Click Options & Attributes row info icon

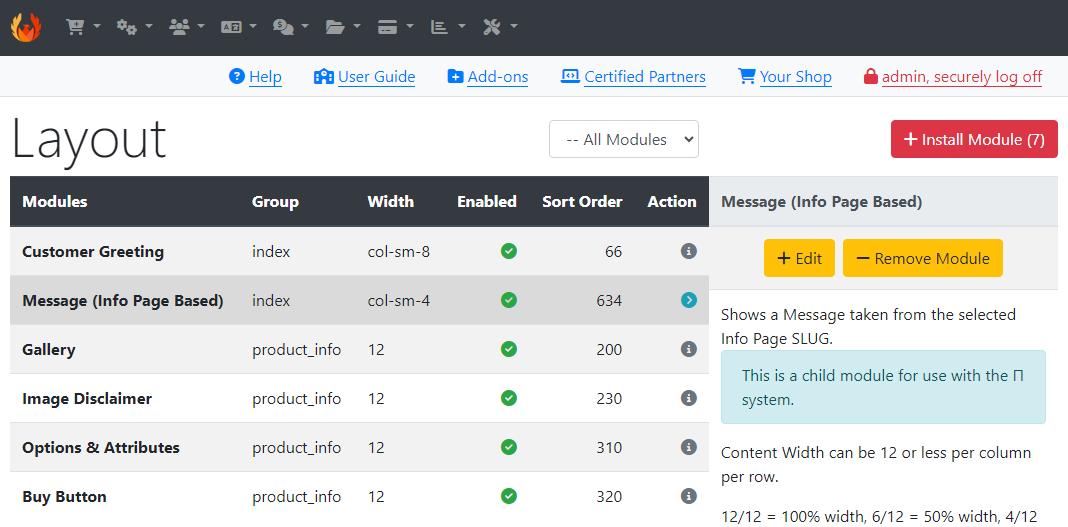pos(689,447)
